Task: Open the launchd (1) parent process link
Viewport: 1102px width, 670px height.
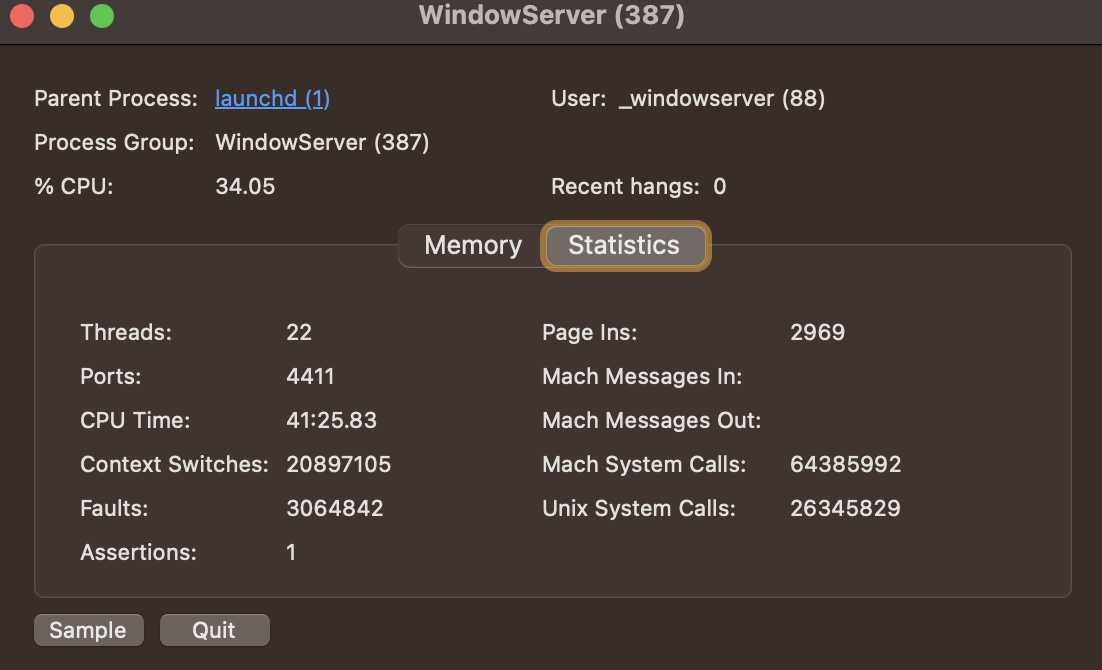Action: pyautogui.click(x=272, y=99)
